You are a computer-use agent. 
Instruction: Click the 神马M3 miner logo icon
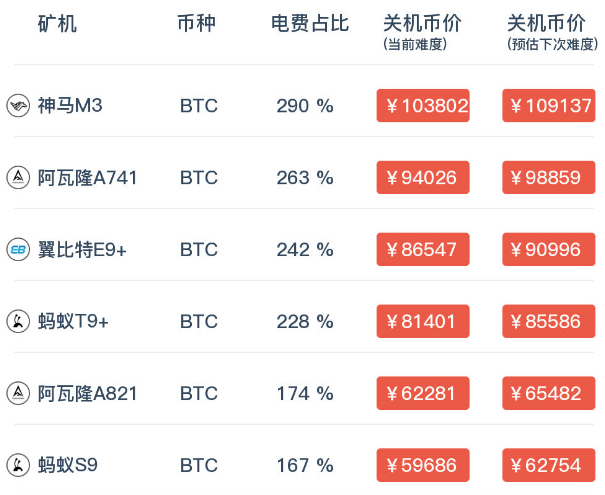click(x=18, y=105)
